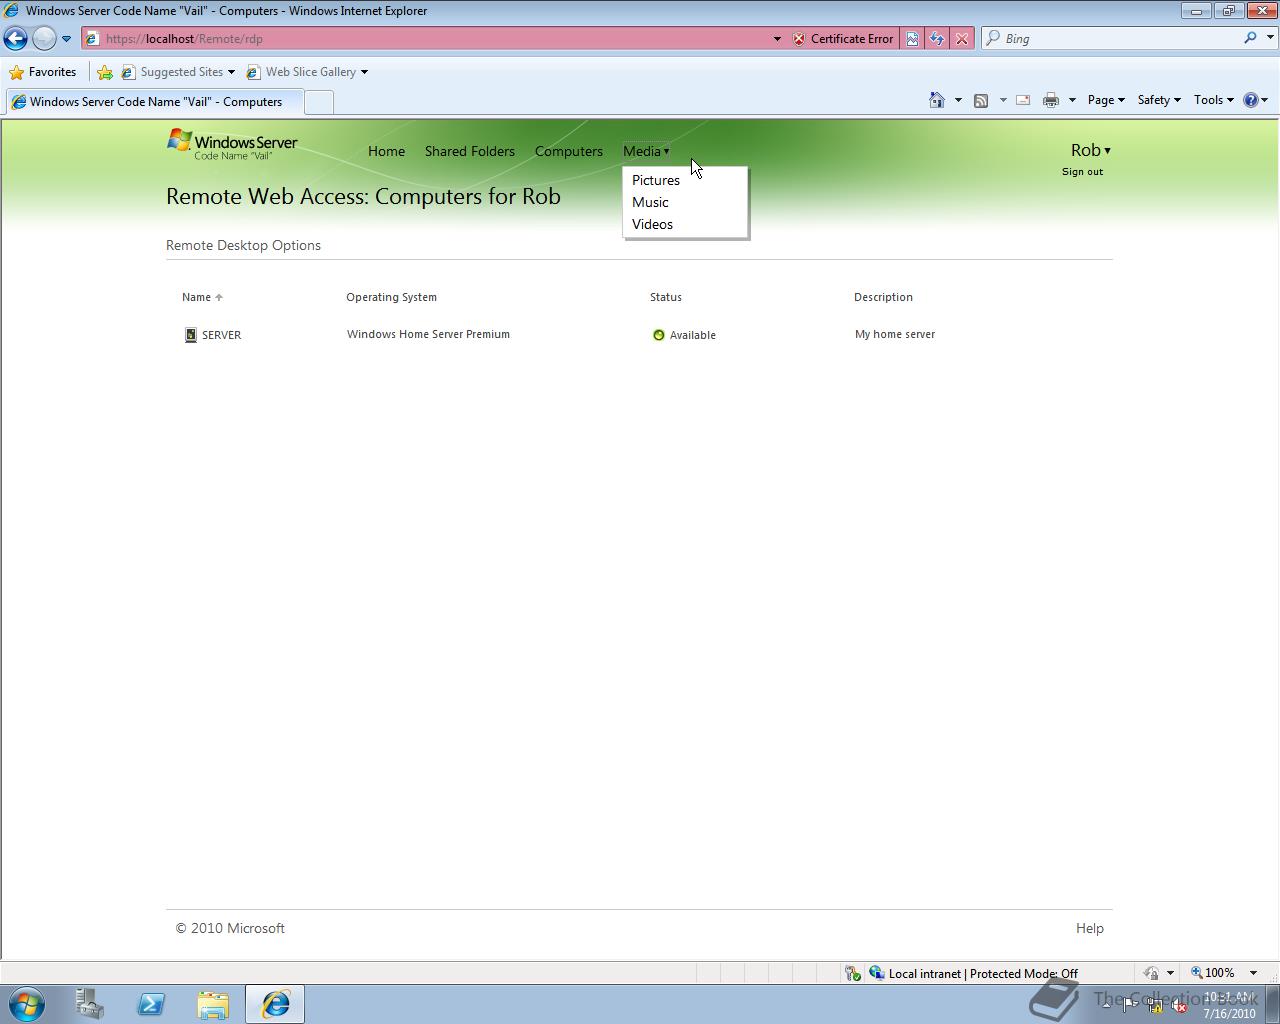Viewport: 1280px width, 1024px height.
Task: Open the SERVER computer entry
Action: [x=221, y=335]
